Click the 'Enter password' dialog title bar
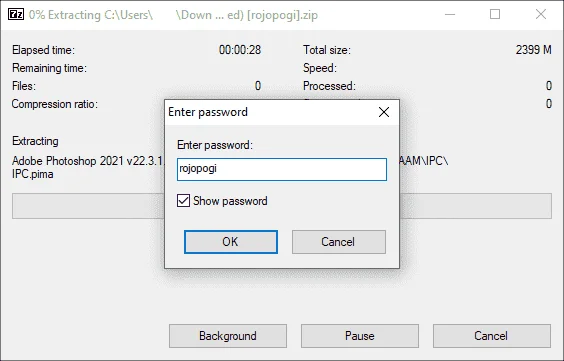The width and height of the screenshot is (564, 361). [268, 112]
